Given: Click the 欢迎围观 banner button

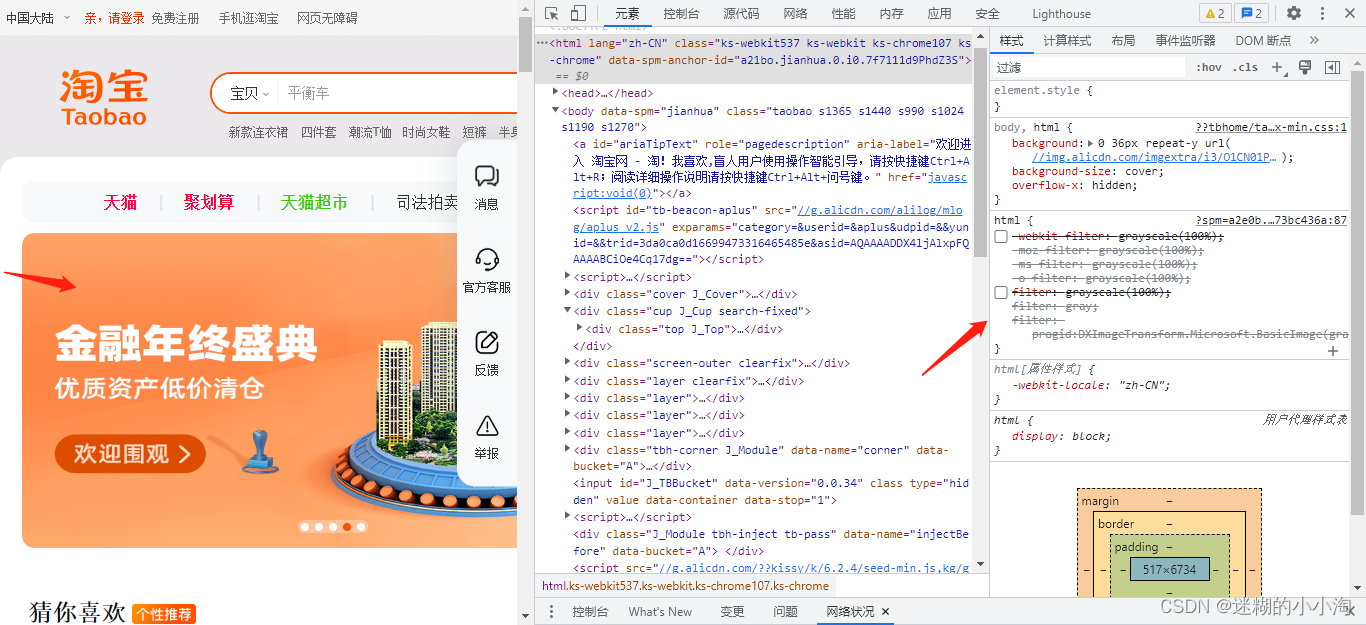Looking at the screenshot, I should pos(130,454).
